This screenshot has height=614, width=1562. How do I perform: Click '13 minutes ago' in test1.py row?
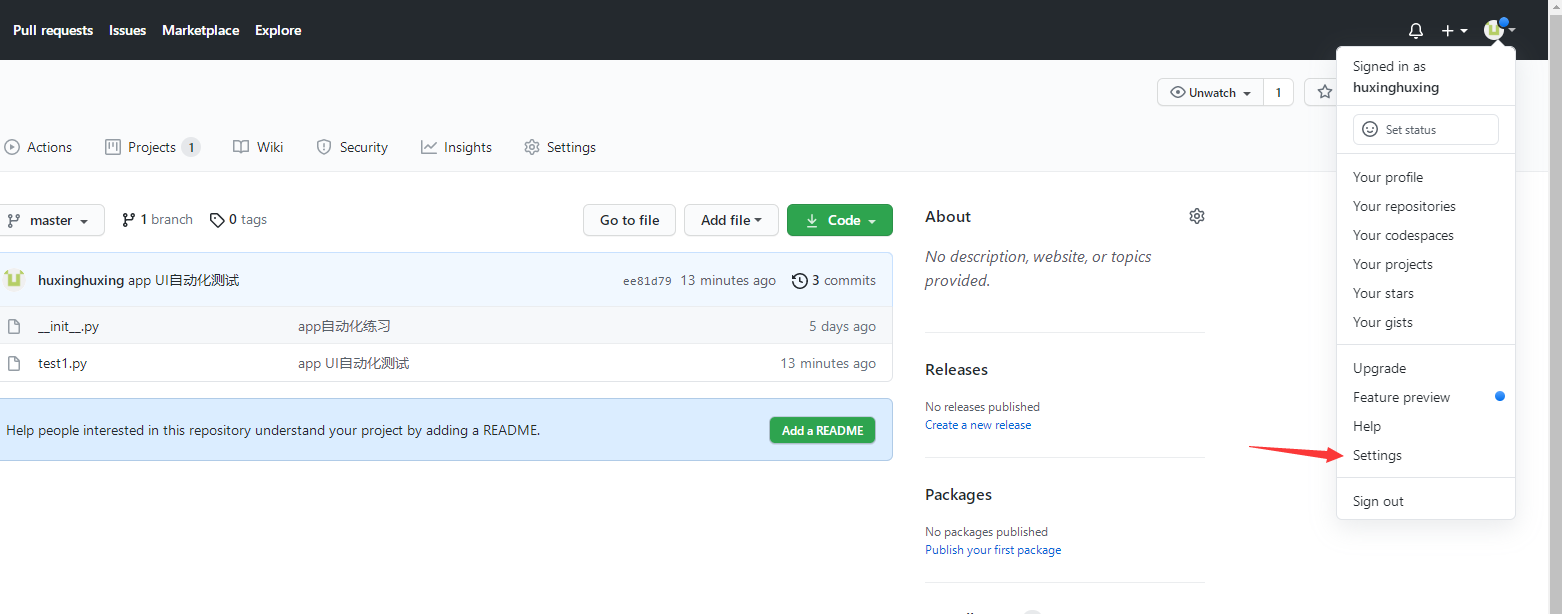828,363
